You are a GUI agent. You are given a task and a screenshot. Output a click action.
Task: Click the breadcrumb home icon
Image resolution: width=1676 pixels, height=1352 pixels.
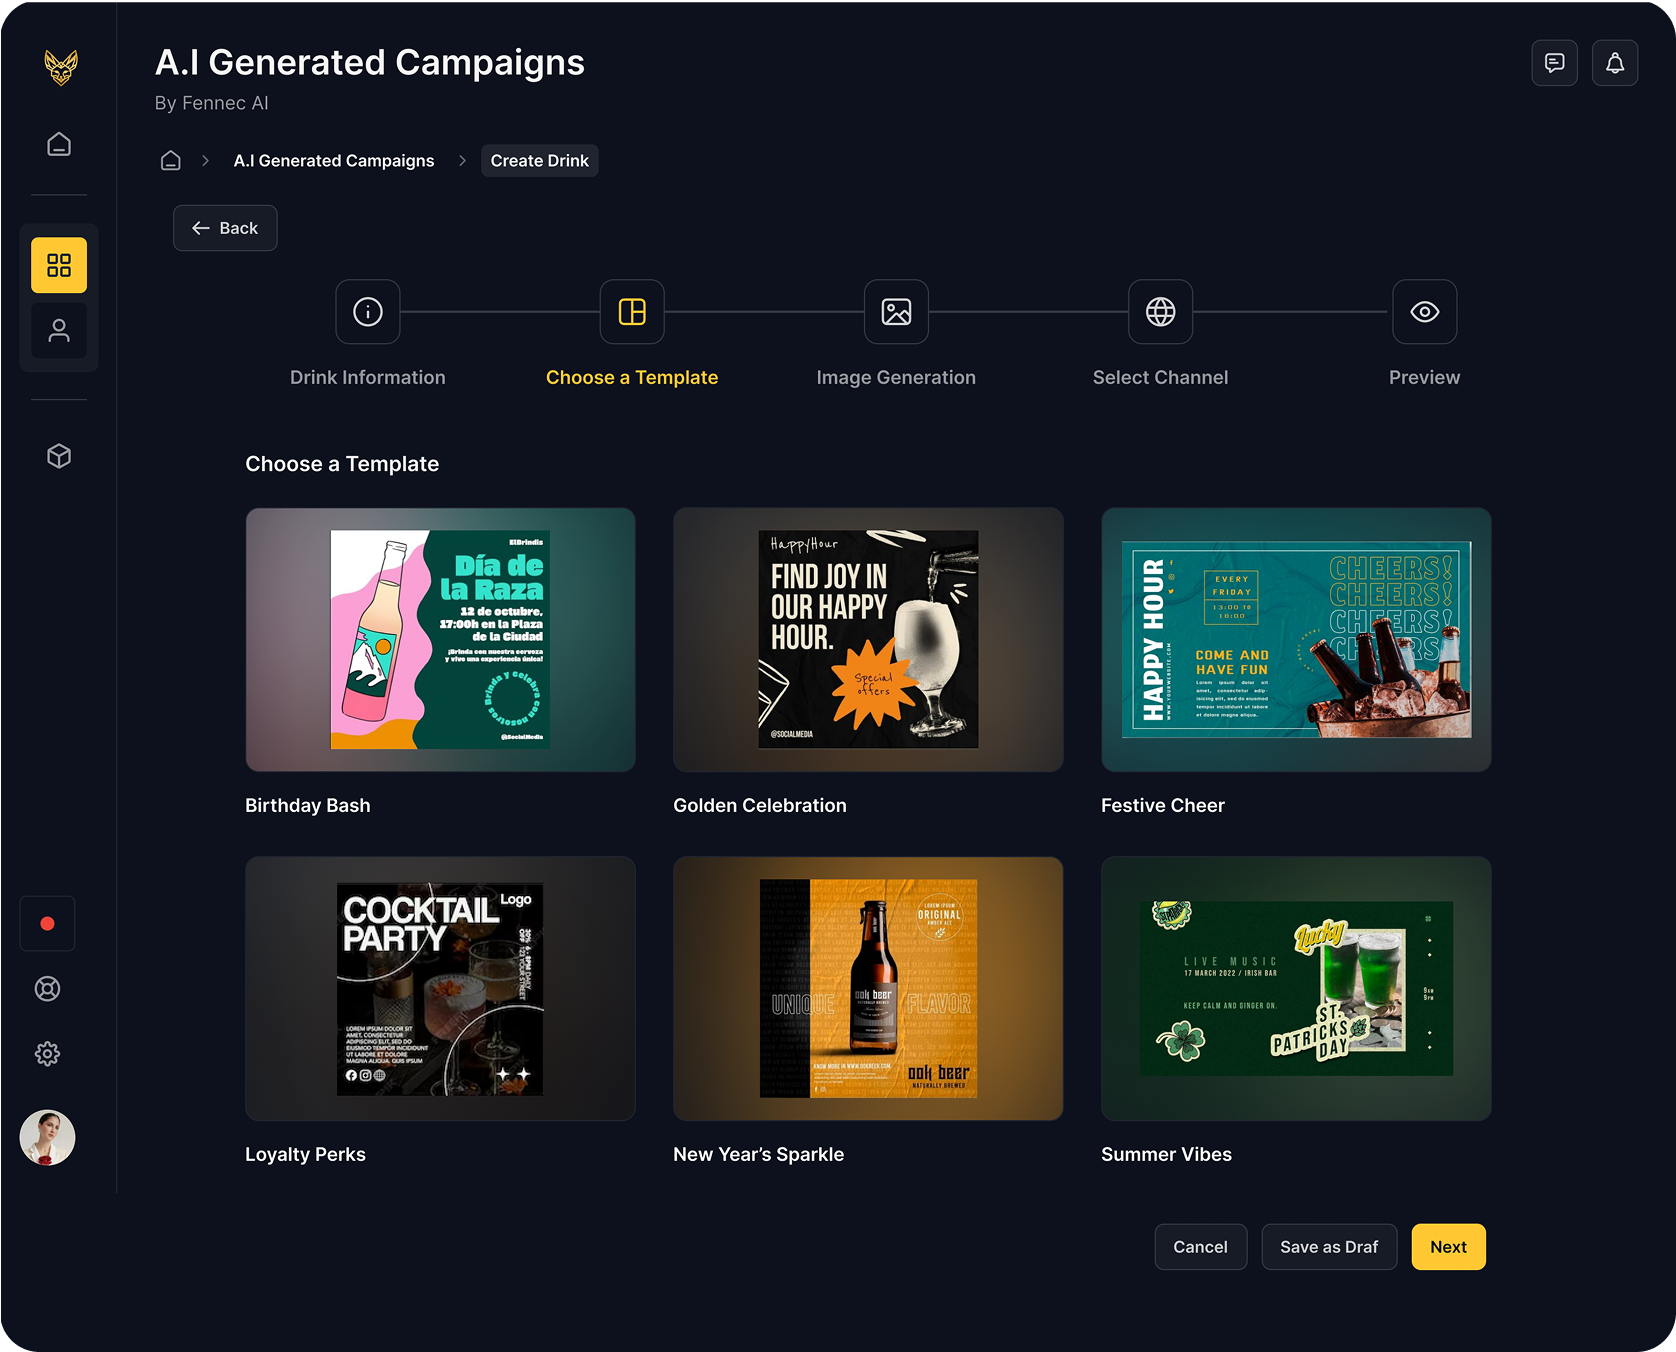pos(171,160)
